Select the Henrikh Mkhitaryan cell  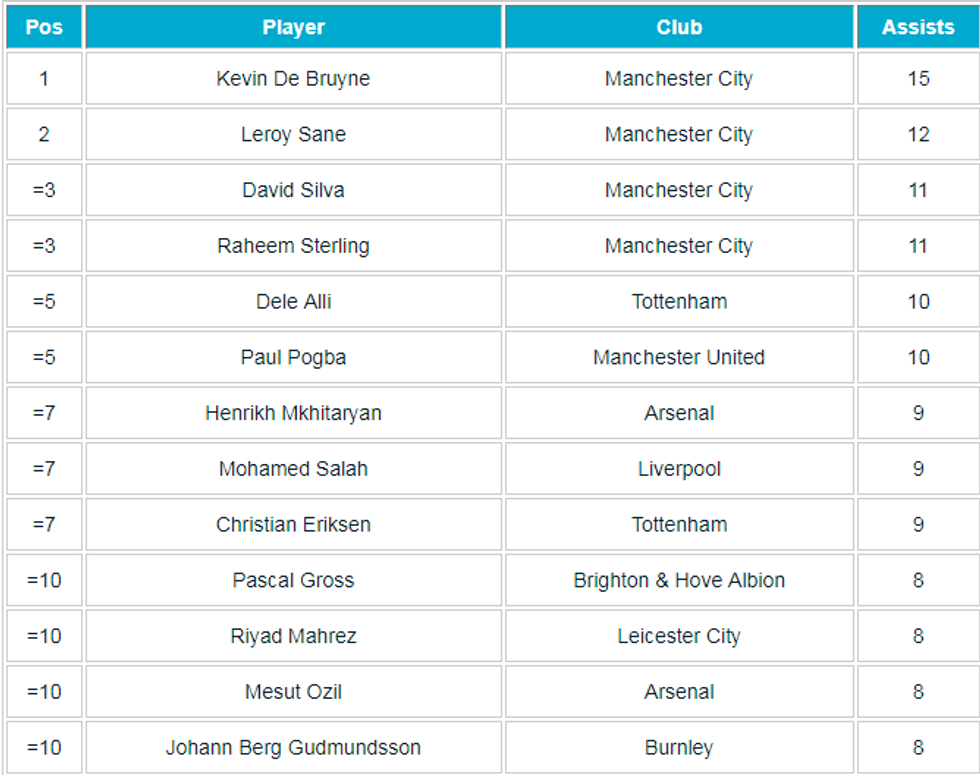coord(293,413)
